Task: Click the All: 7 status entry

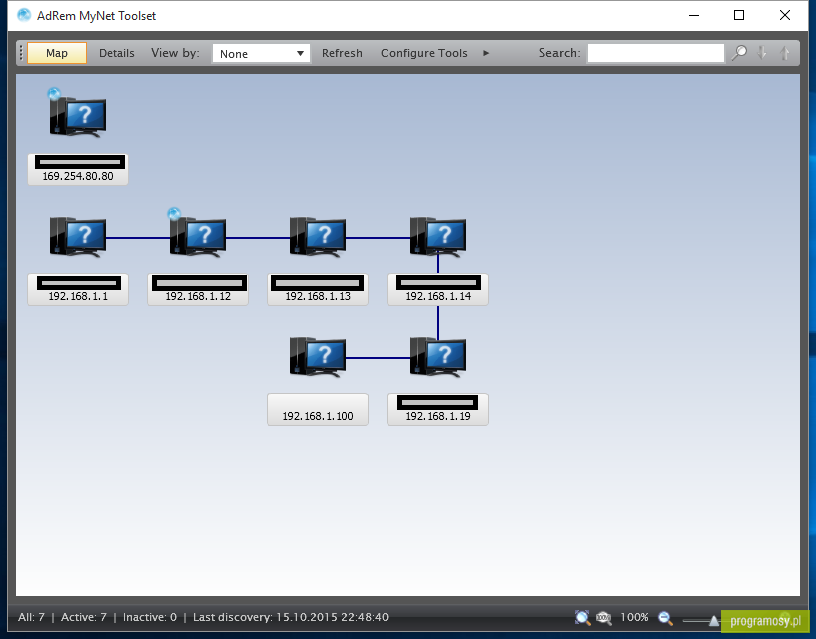Action: click(x=31, y=617)
